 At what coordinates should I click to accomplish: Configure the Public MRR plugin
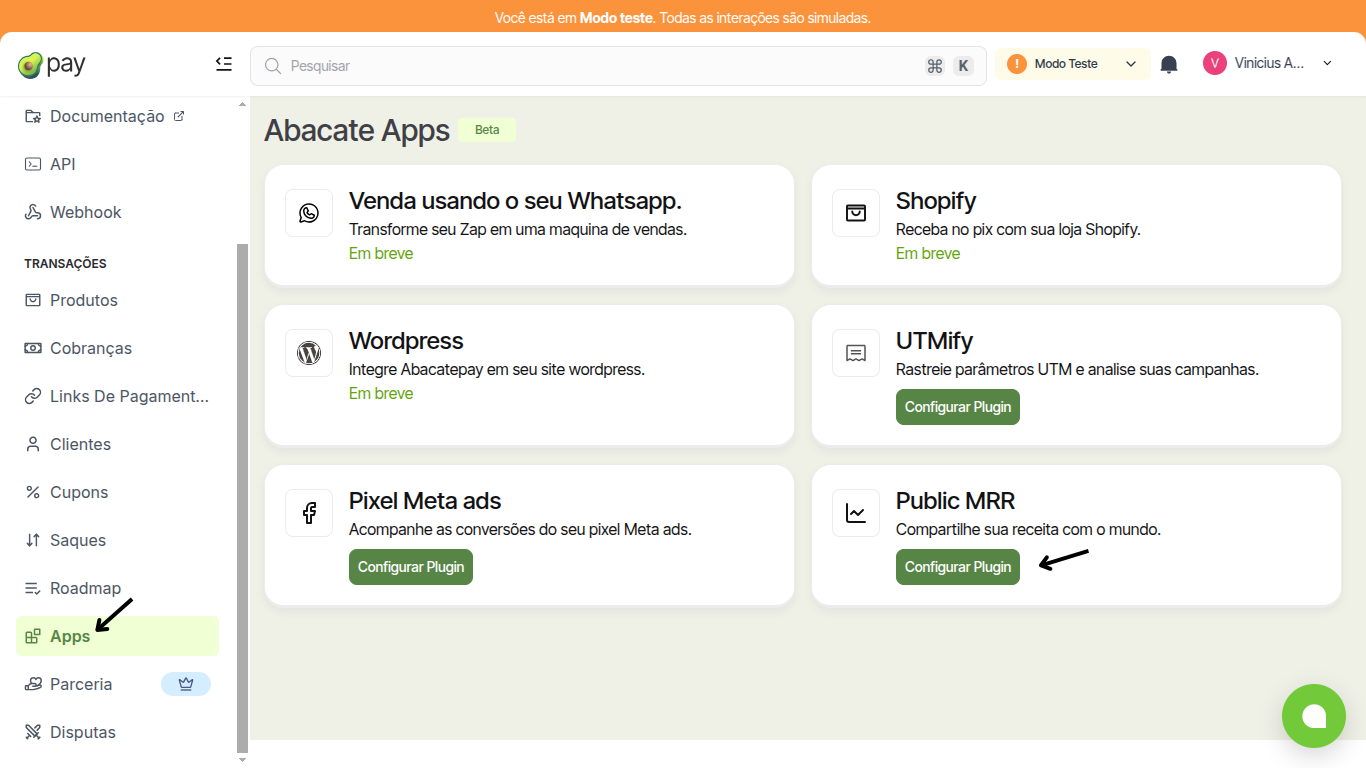click(x=957, y=567)
